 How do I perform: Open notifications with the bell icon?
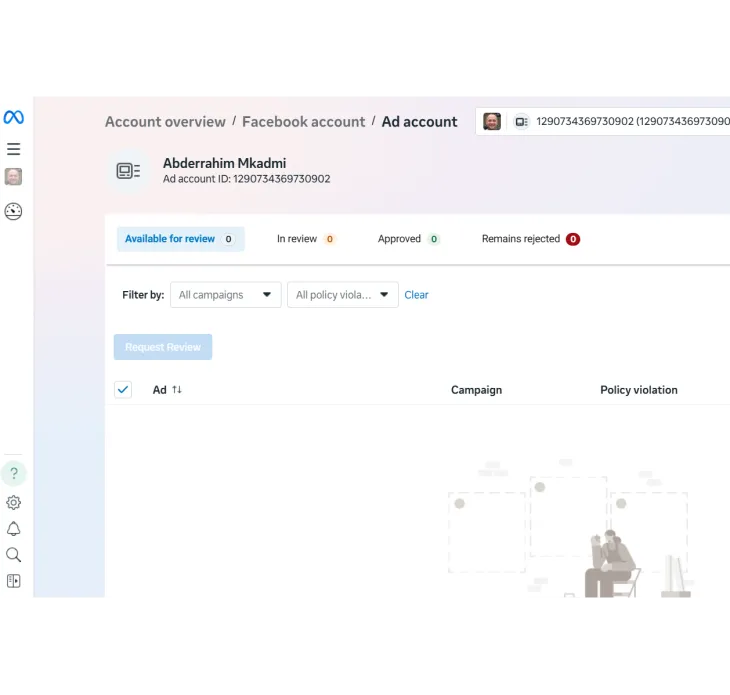pos(13,529)
